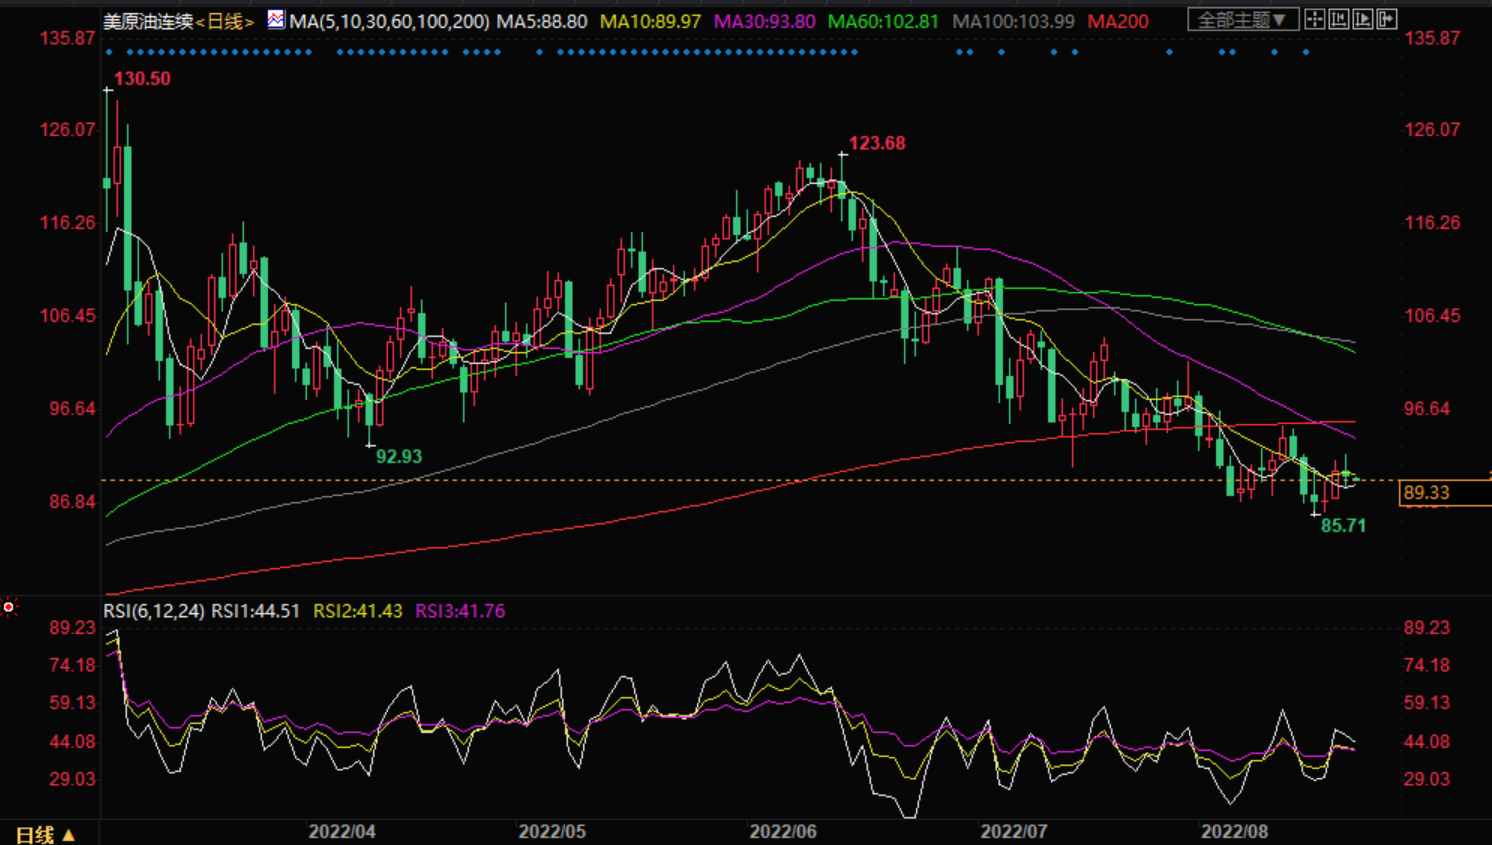Image resolution: width=1492 pixels, height=845 pixels.
Task: Click the chart playback icon with play arrow
Action: 1363,19
